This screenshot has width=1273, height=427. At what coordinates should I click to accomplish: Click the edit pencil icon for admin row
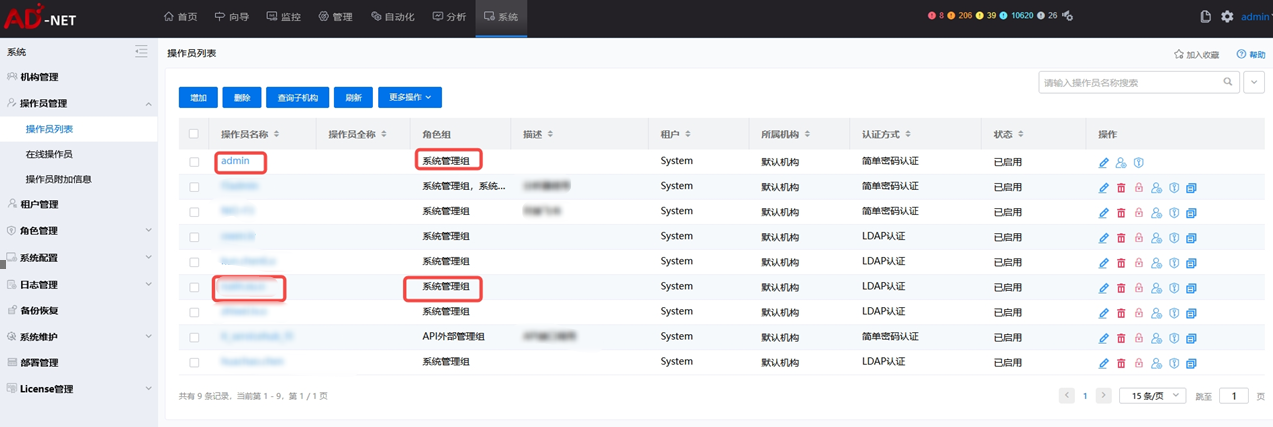point(1104,162)
